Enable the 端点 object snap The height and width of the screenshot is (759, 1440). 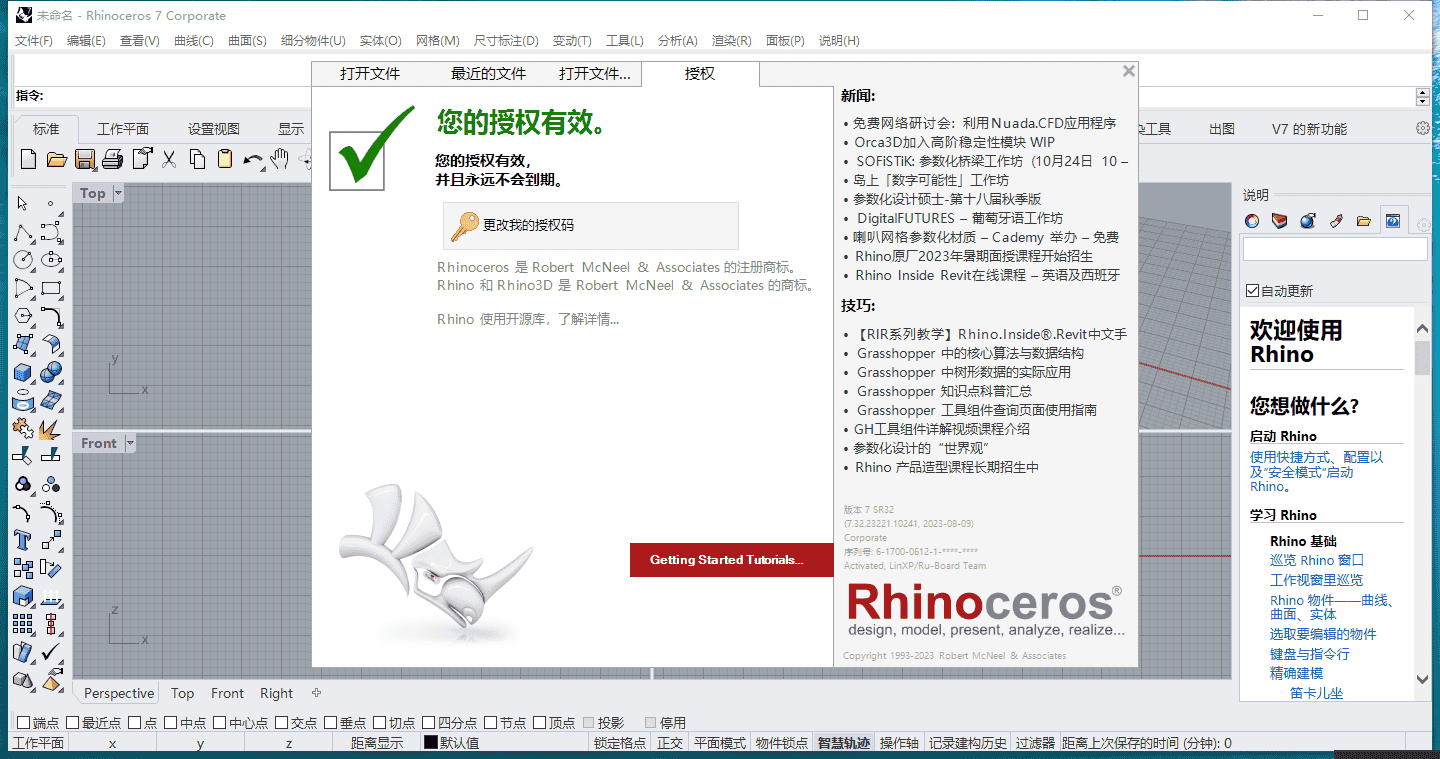tap(23, 722)
